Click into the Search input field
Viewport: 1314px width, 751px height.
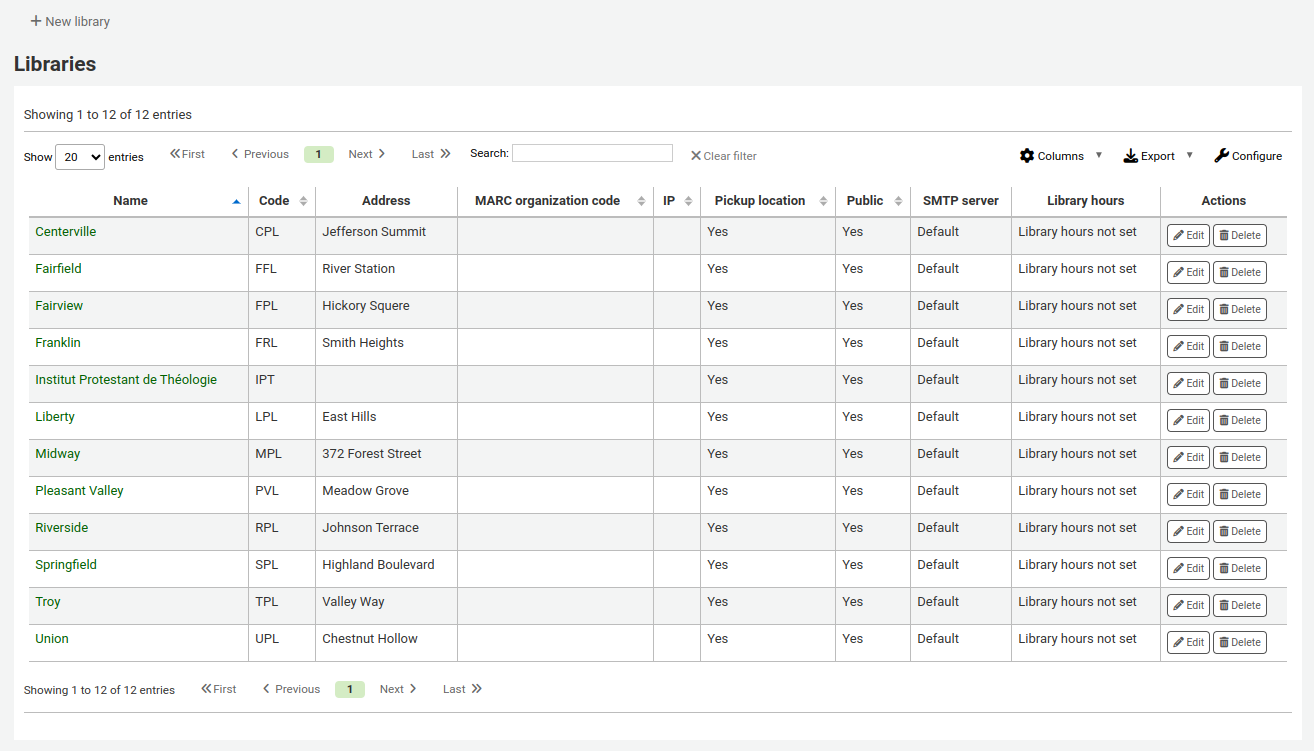click(x=592, y=153)
